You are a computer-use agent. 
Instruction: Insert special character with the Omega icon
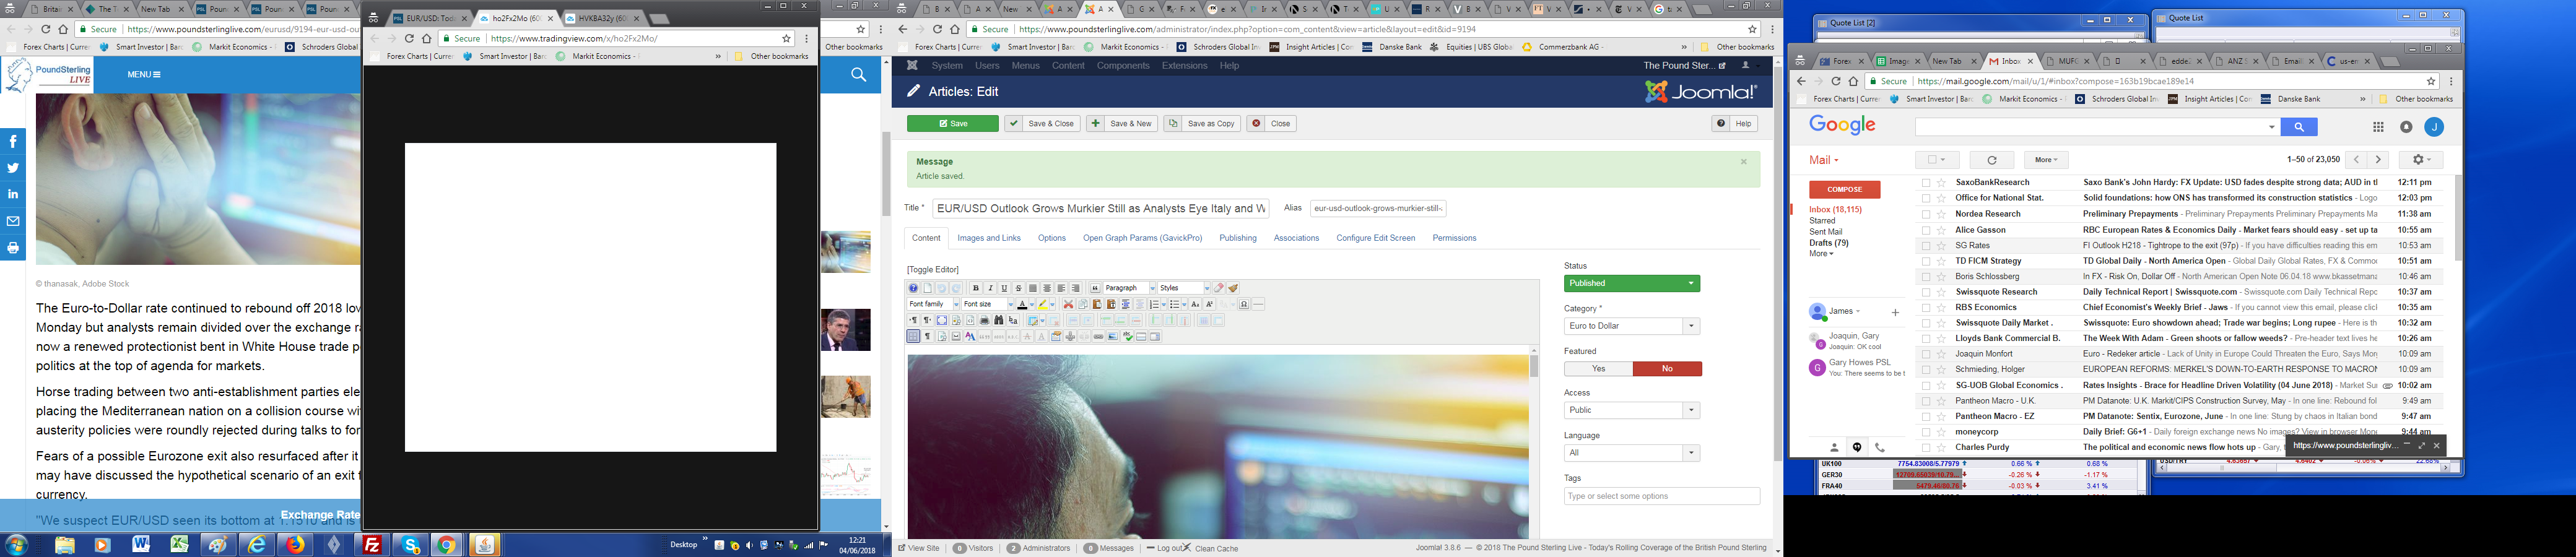1244,304
